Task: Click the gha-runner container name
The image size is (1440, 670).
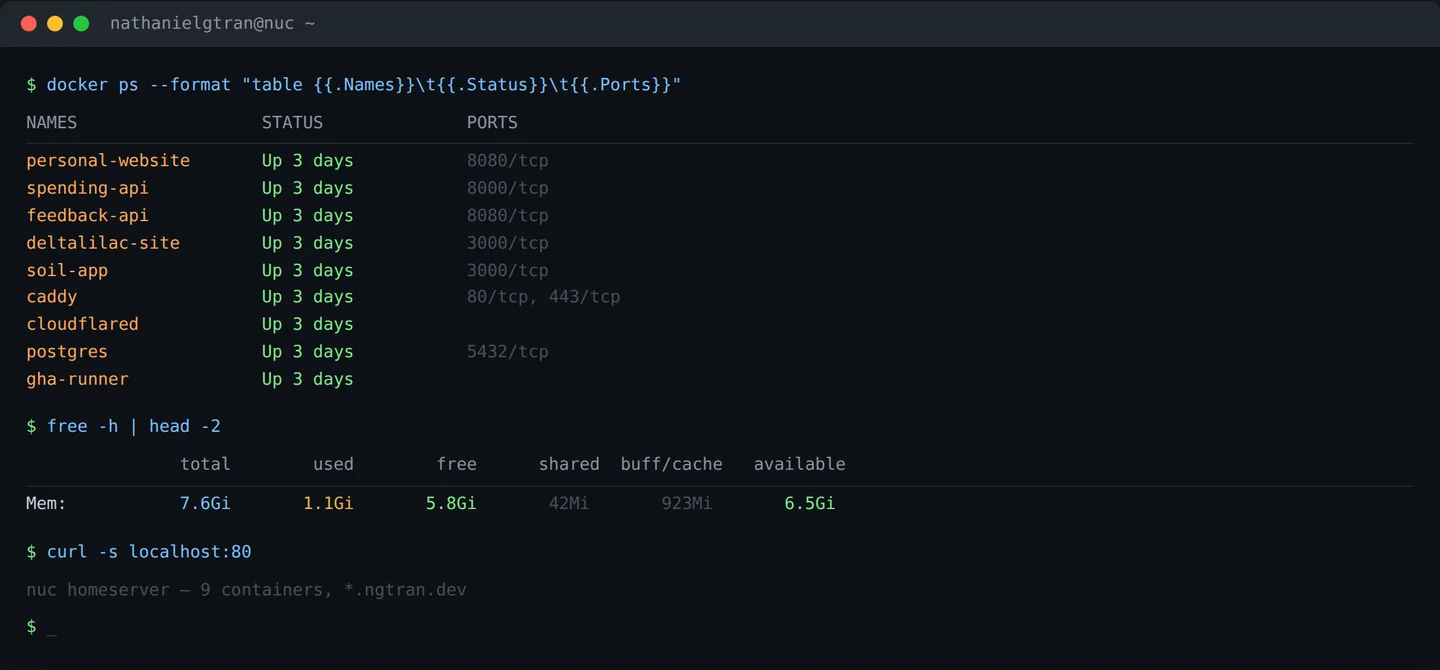Action: coord(77,379)
